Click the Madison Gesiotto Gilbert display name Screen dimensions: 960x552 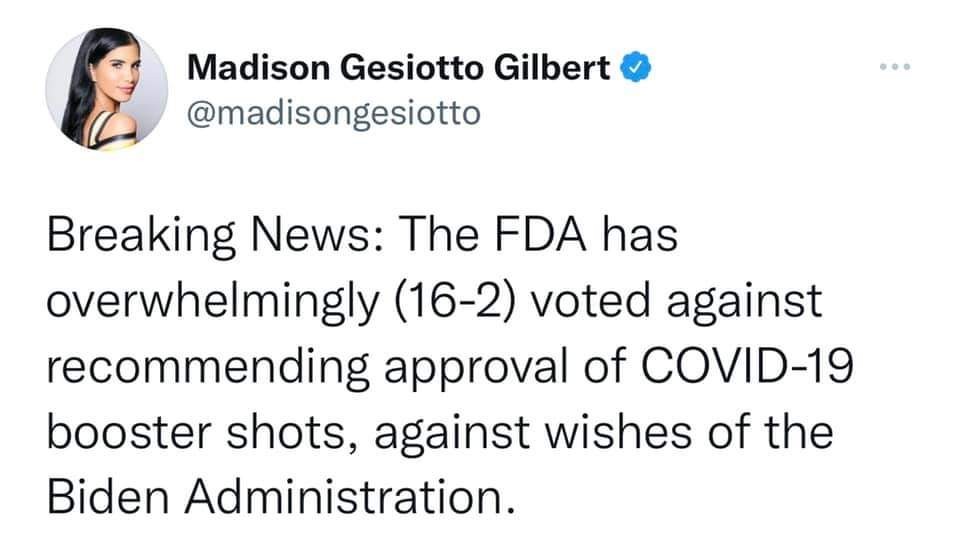pos(398,69)
